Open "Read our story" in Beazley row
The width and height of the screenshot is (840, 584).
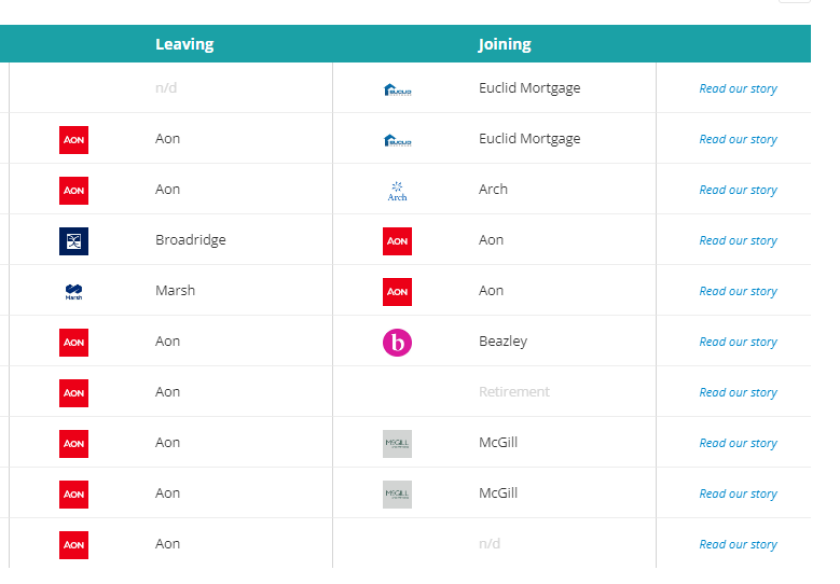click(x=738, y=342)
